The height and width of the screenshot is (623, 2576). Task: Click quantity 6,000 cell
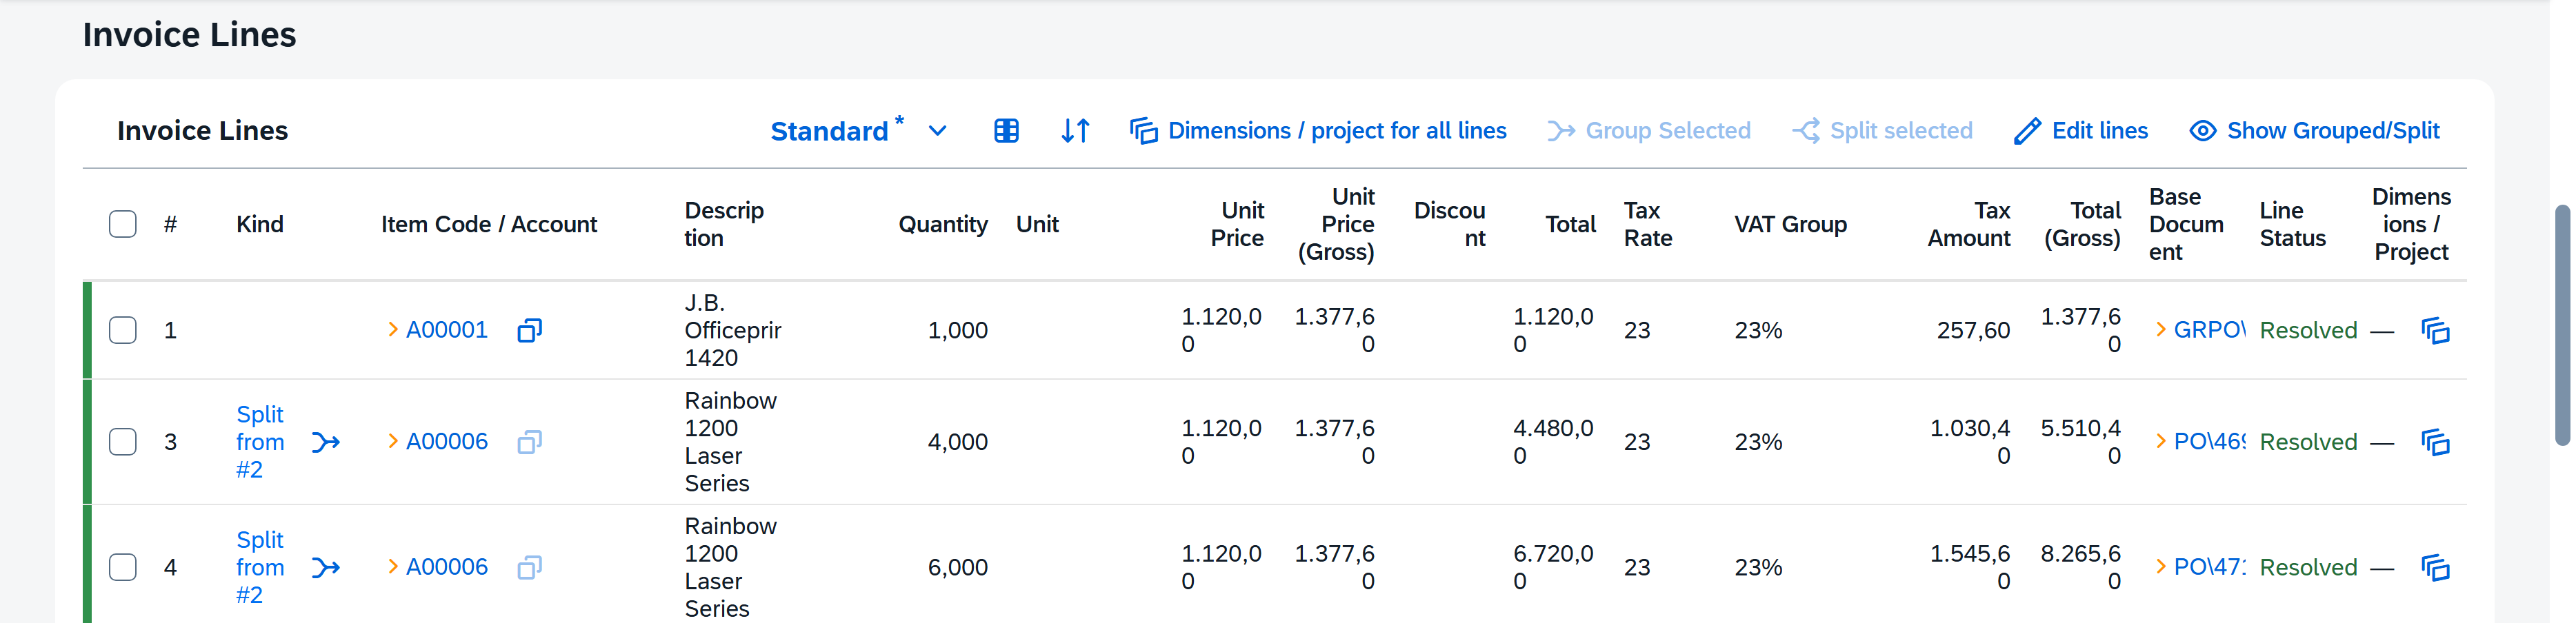(x=957, y=567)
